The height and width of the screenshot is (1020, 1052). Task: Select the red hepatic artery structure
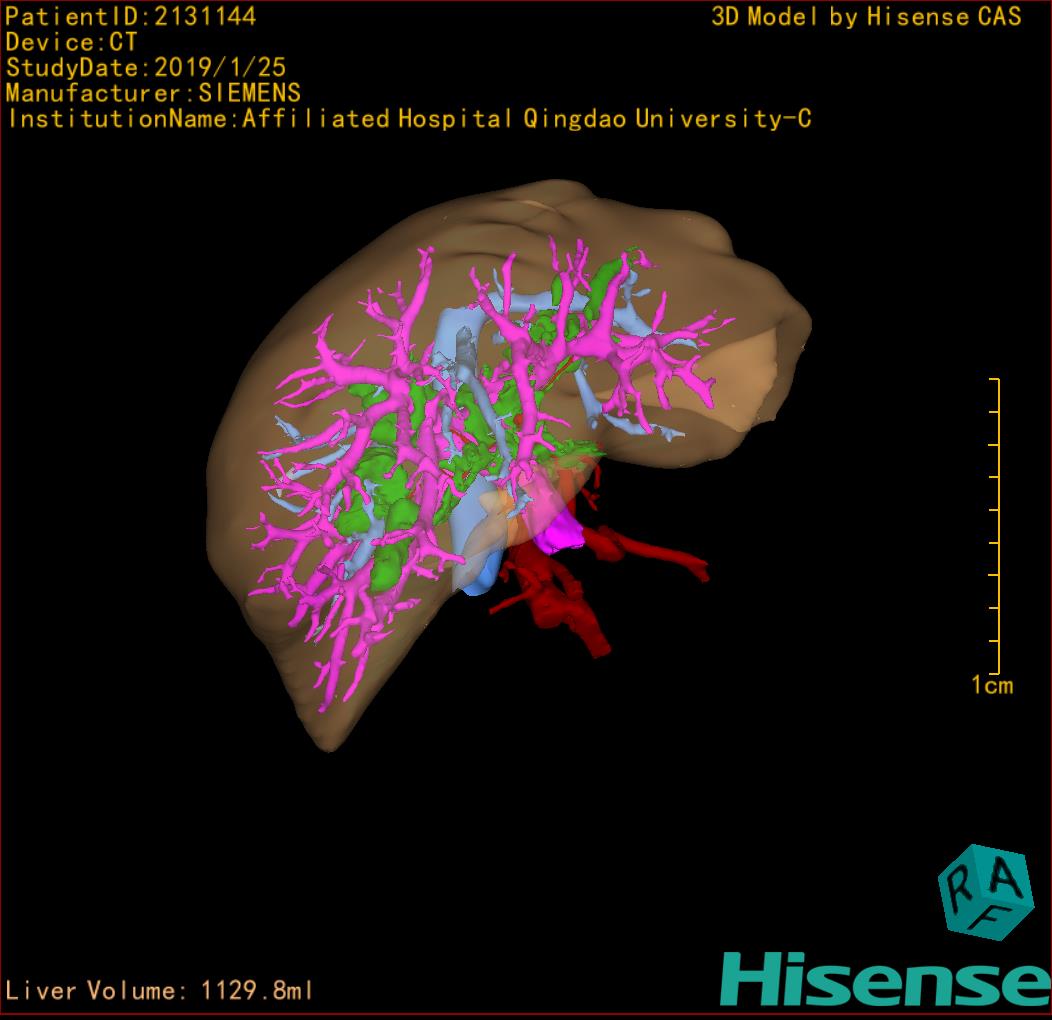click(560, 600)
